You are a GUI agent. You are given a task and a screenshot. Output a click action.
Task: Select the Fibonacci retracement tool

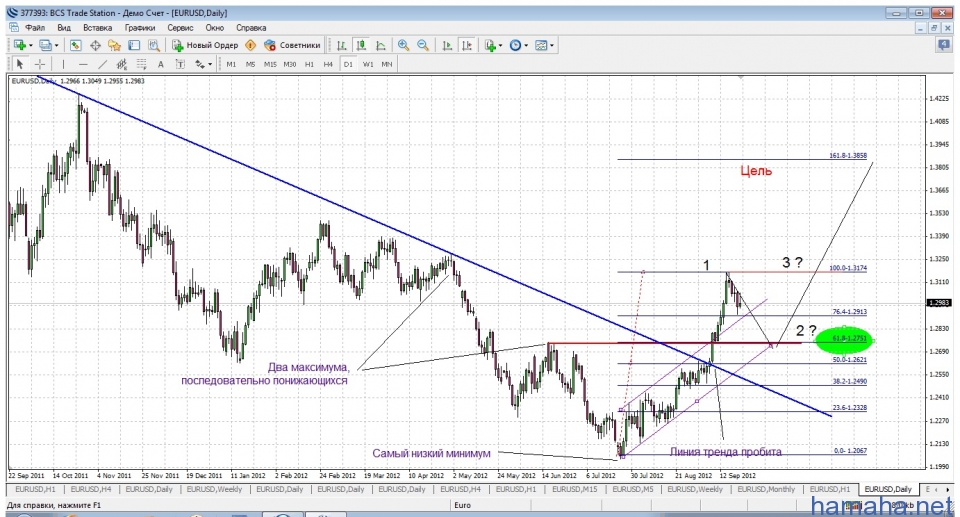141,64
